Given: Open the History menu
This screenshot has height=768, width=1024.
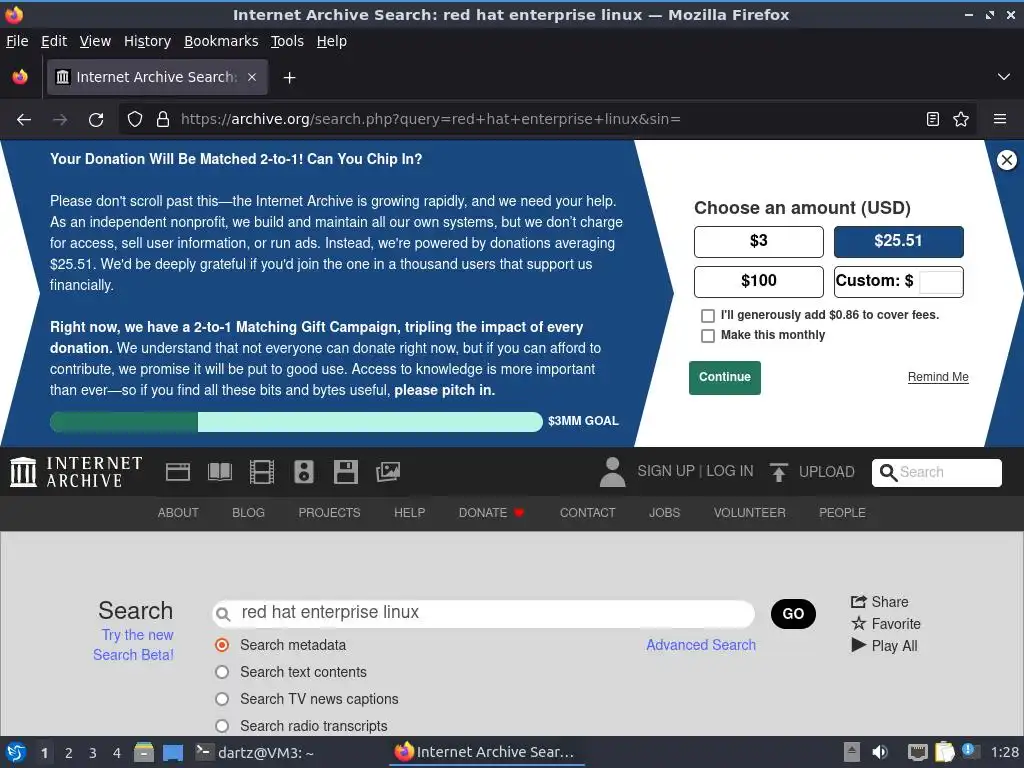Looking at the screenshot, I should tap(148, 41).
